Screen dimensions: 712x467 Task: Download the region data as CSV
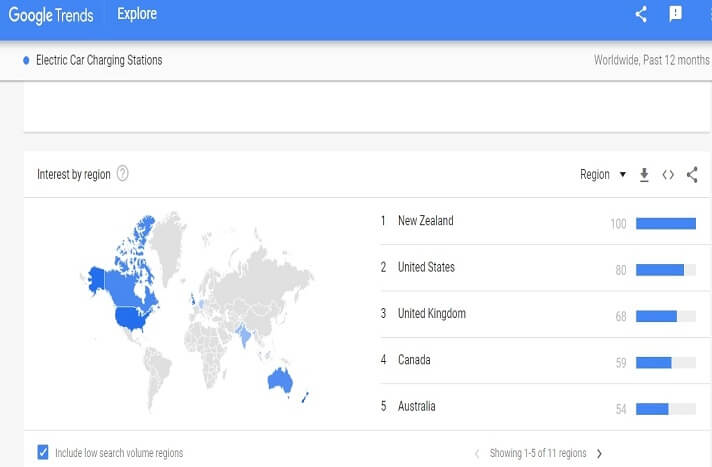pos(644,175)
